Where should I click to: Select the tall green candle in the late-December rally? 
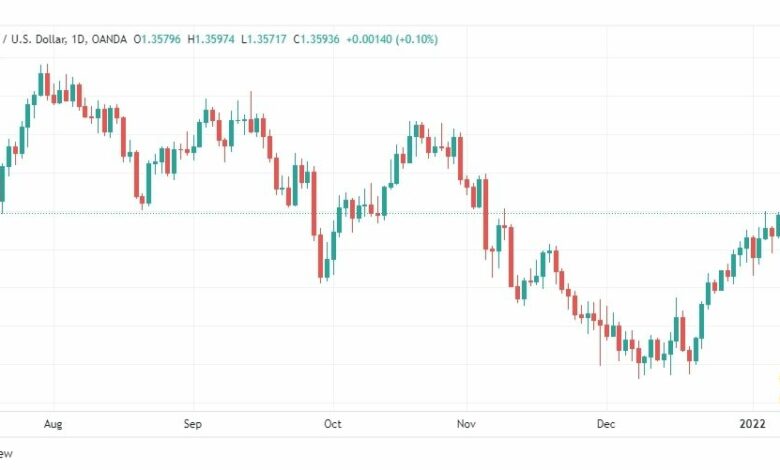point(702,321)
